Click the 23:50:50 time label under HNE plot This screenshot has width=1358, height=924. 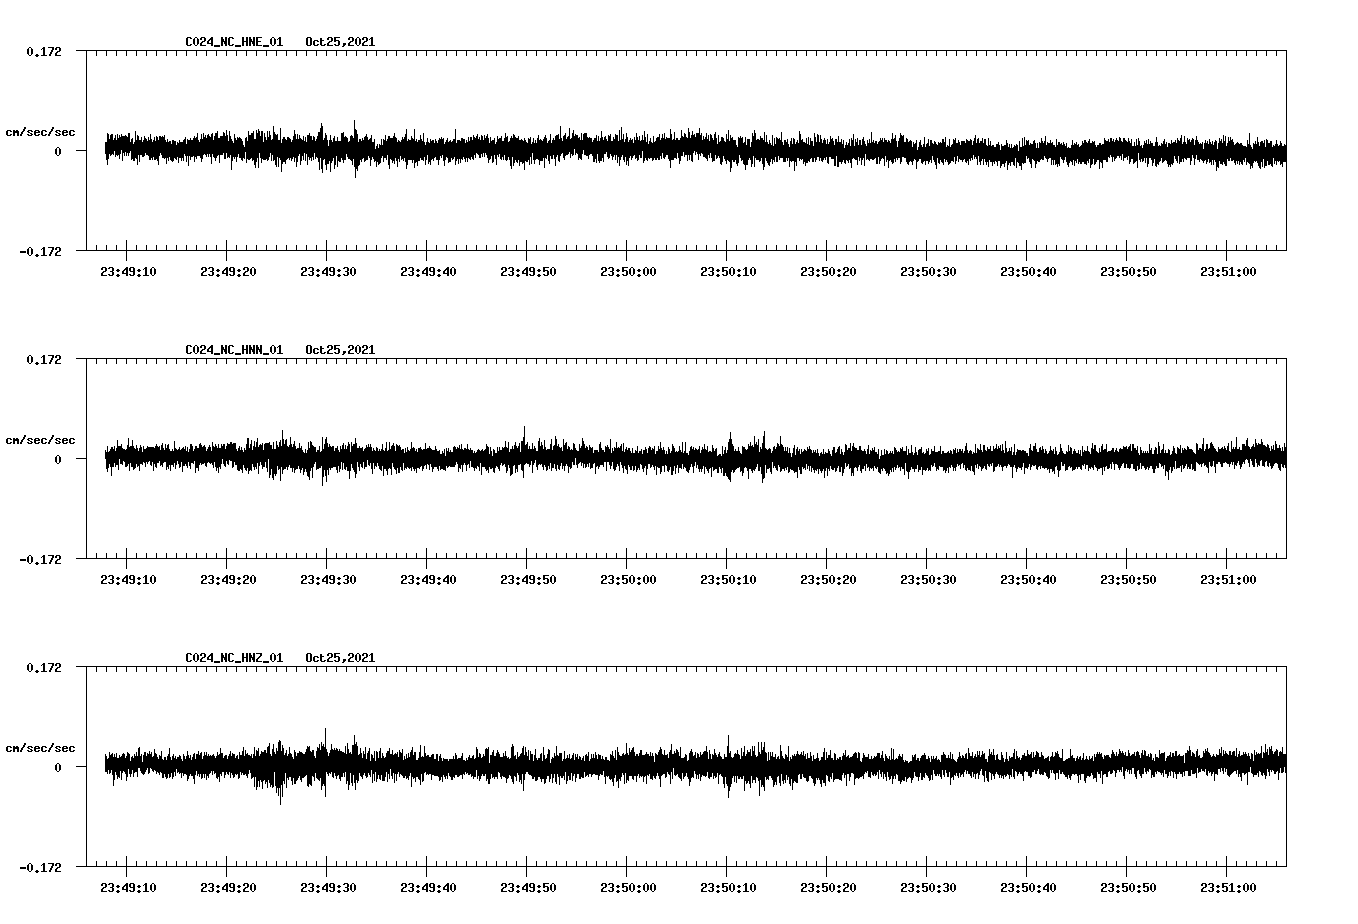(x=1127, y=271)
